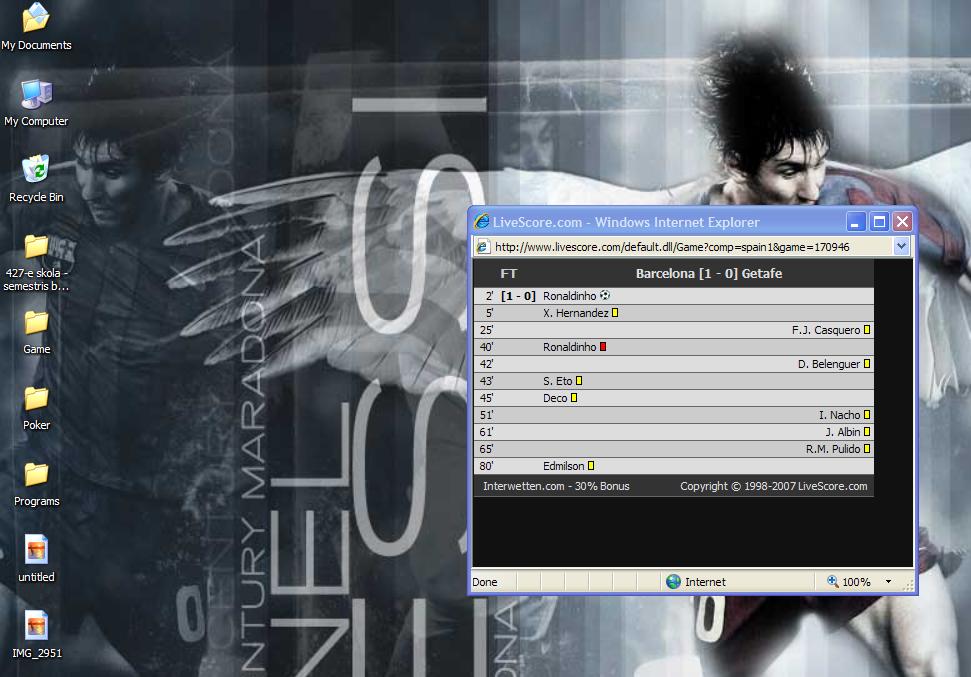The image size is (971, 677).
Task: Minimize the LiveScore Internet Explorer window
Action: click(857, 222)
